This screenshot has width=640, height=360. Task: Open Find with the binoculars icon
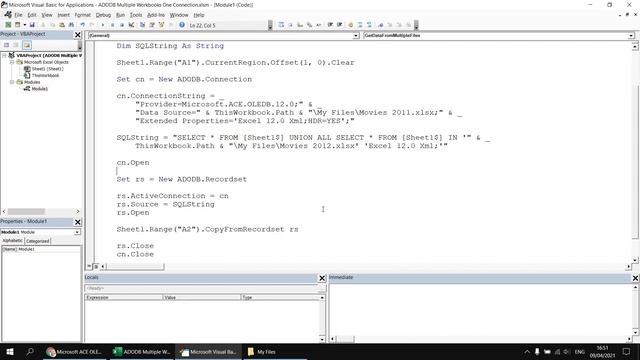[x=71, y=25]
